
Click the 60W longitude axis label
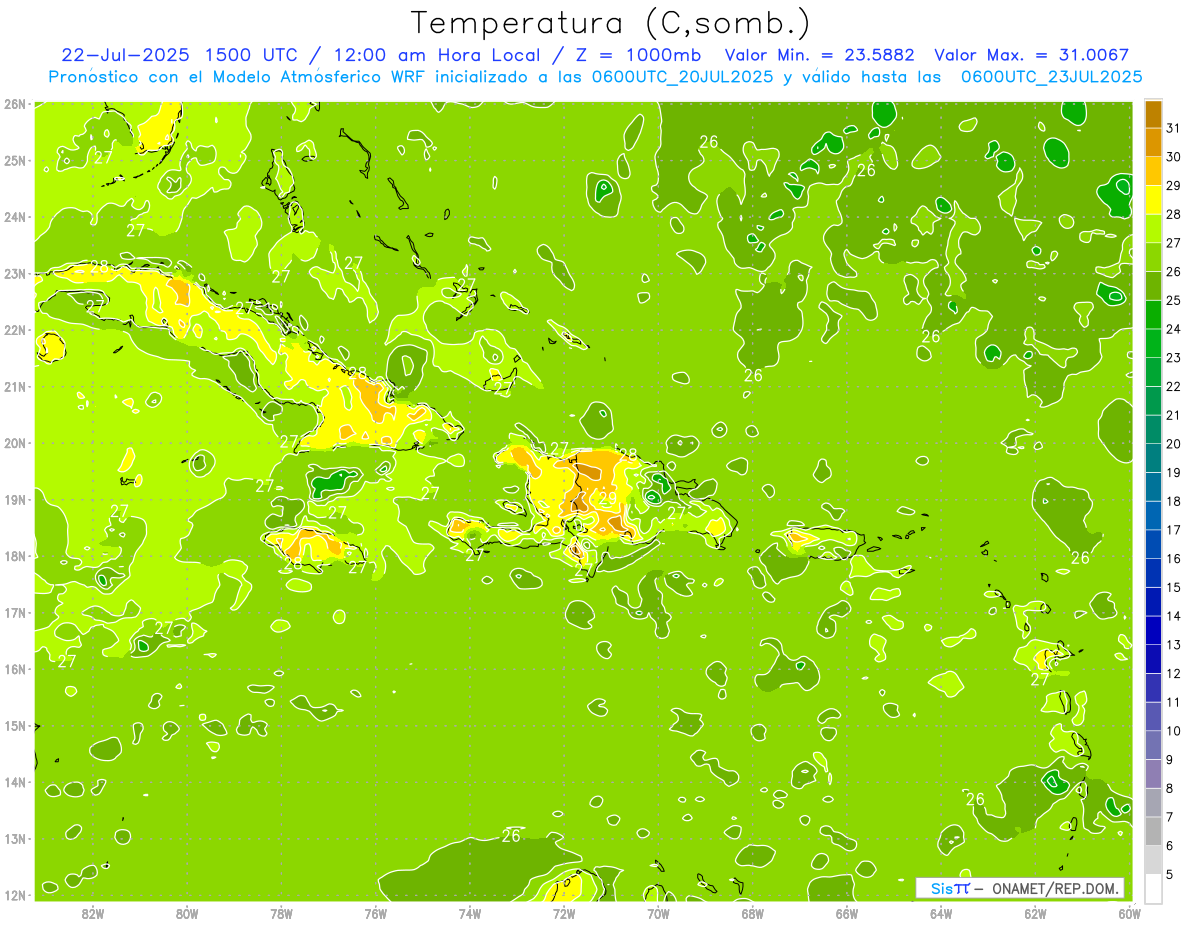[x=1128, y=912]
